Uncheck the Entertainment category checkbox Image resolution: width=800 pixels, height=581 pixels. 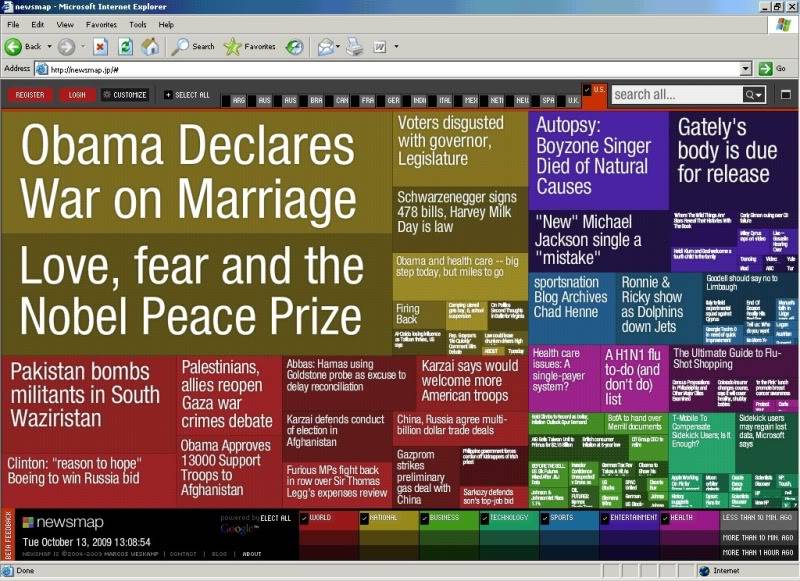coord(605,519)
